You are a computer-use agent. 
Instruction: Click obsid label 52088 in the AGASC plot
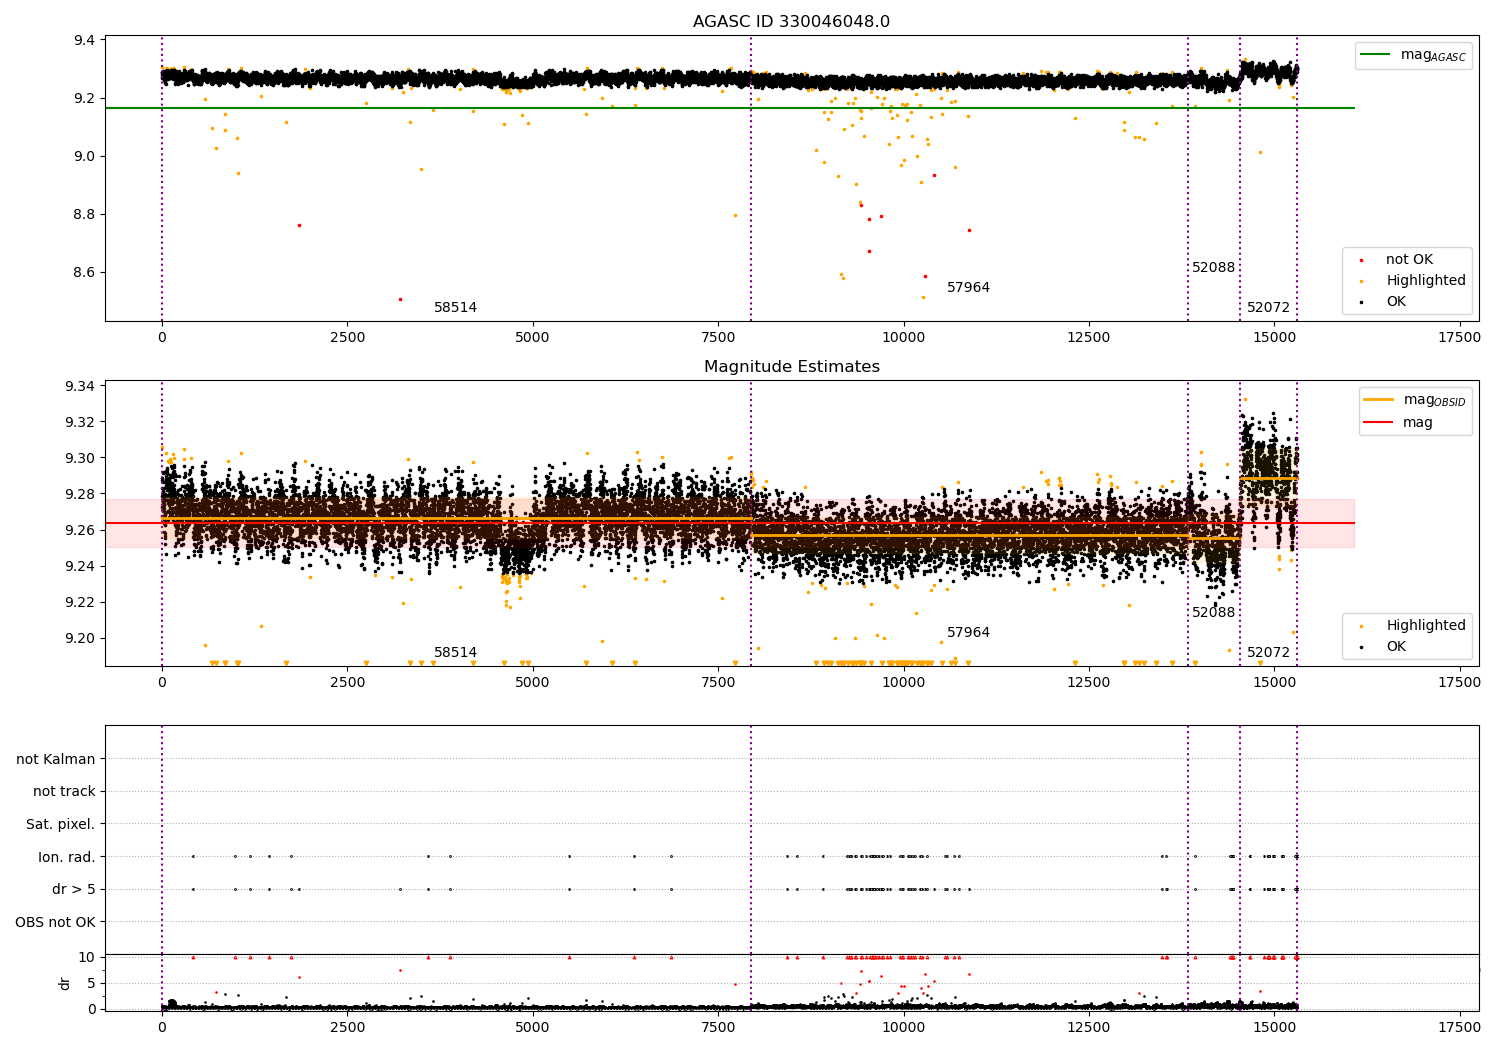coord(1213,268)
